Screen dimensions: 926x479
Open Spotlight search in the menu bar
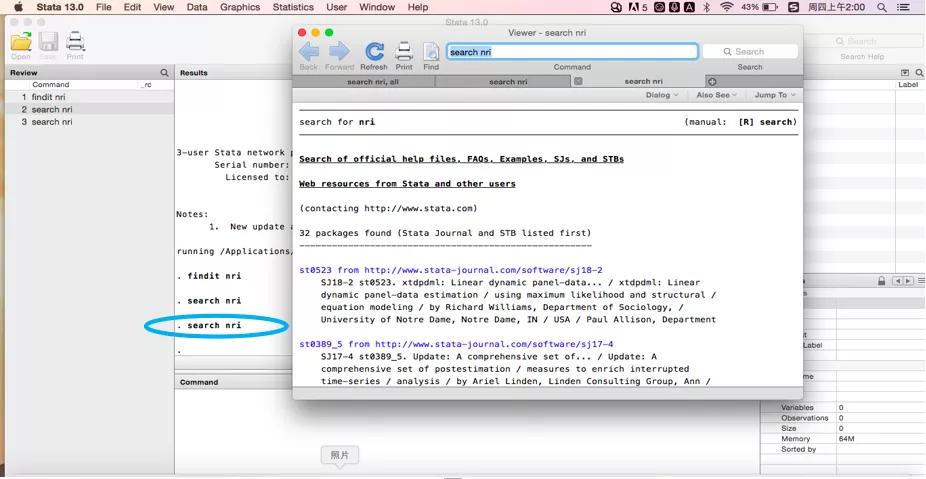tap(882, 7)
